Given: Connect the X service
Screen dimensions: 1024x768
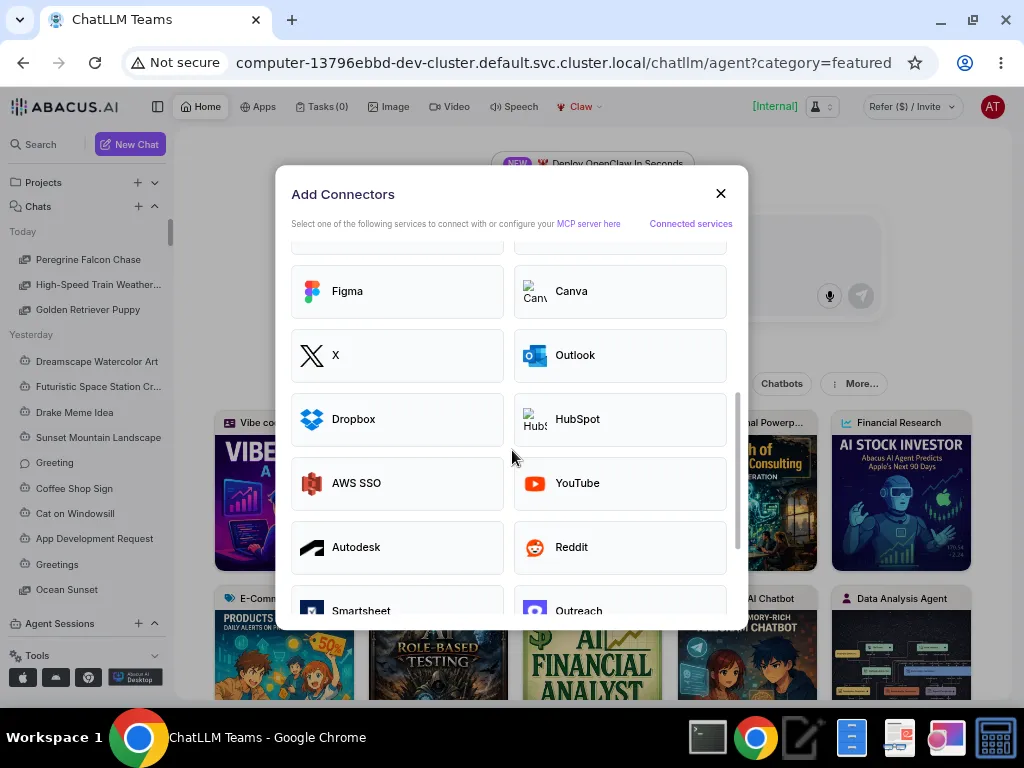Looking at the screenshot, I should [x=397, y=355].
